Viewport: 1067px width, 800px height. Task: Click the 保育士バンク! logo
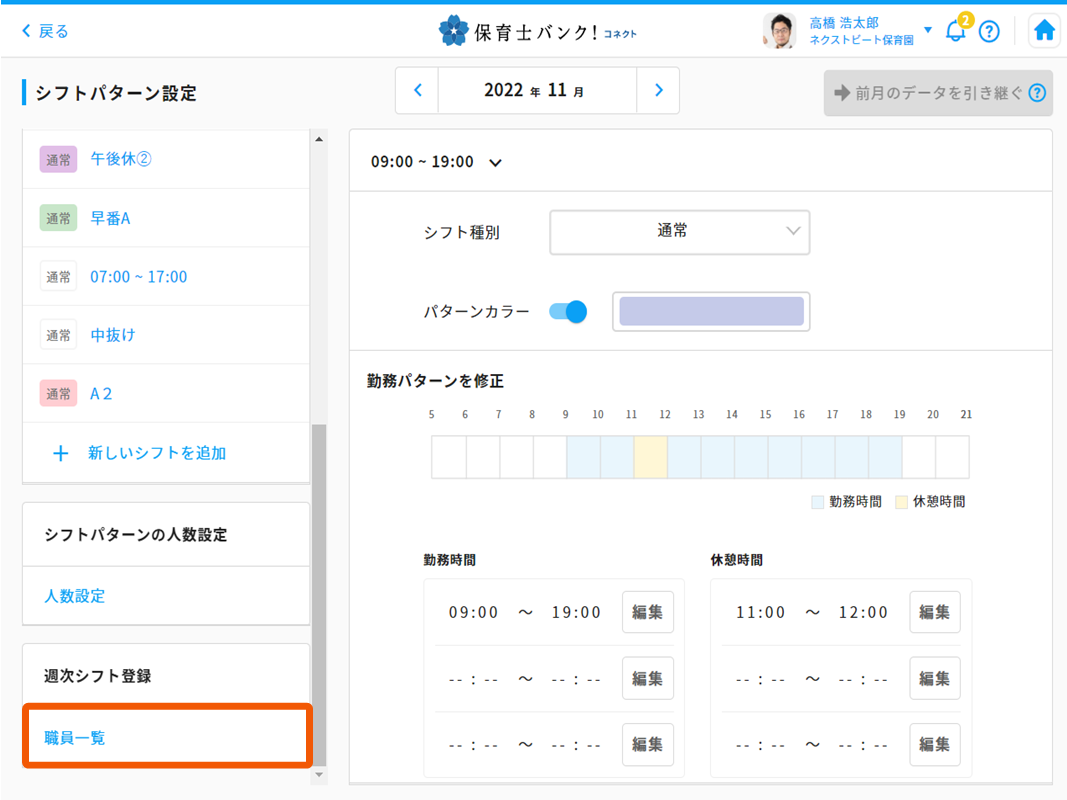tap(537, 31)
